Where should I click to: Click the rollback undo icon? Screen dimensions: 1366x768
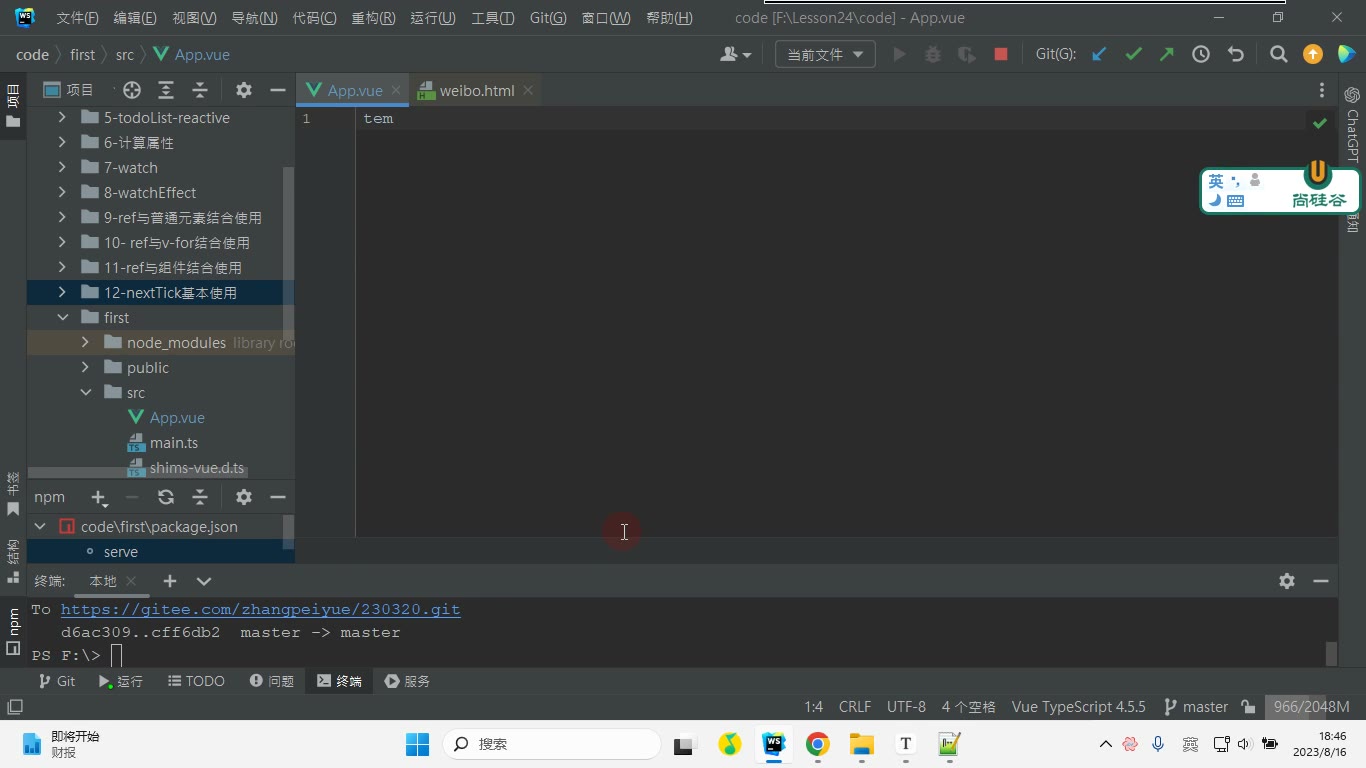coord(1236,55)
